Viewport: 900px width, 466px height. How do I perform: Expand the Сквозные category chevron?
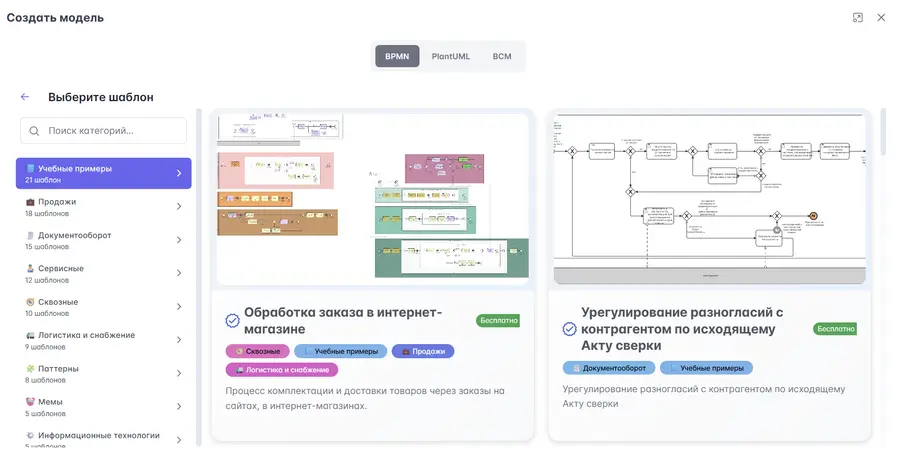(179, 306)
